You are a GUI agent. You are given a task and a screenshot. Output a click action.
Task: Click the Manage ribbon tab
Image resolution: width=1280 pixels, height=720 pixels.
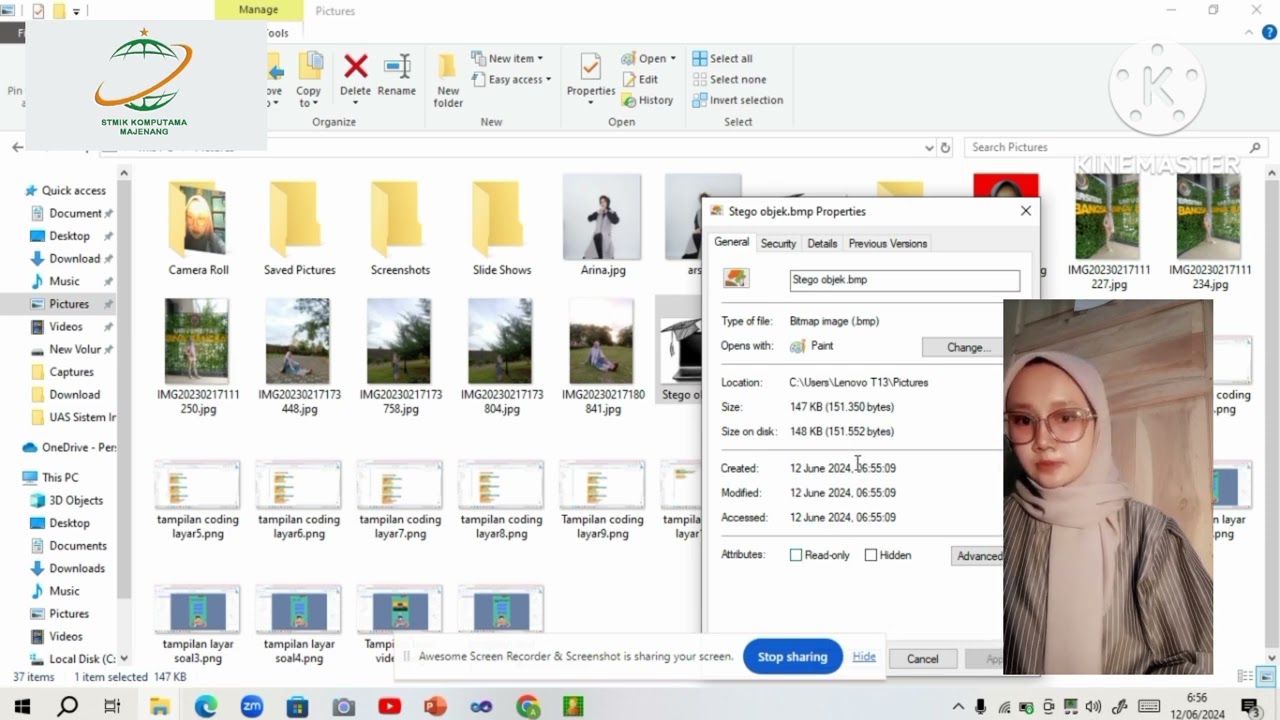(259, 10)
